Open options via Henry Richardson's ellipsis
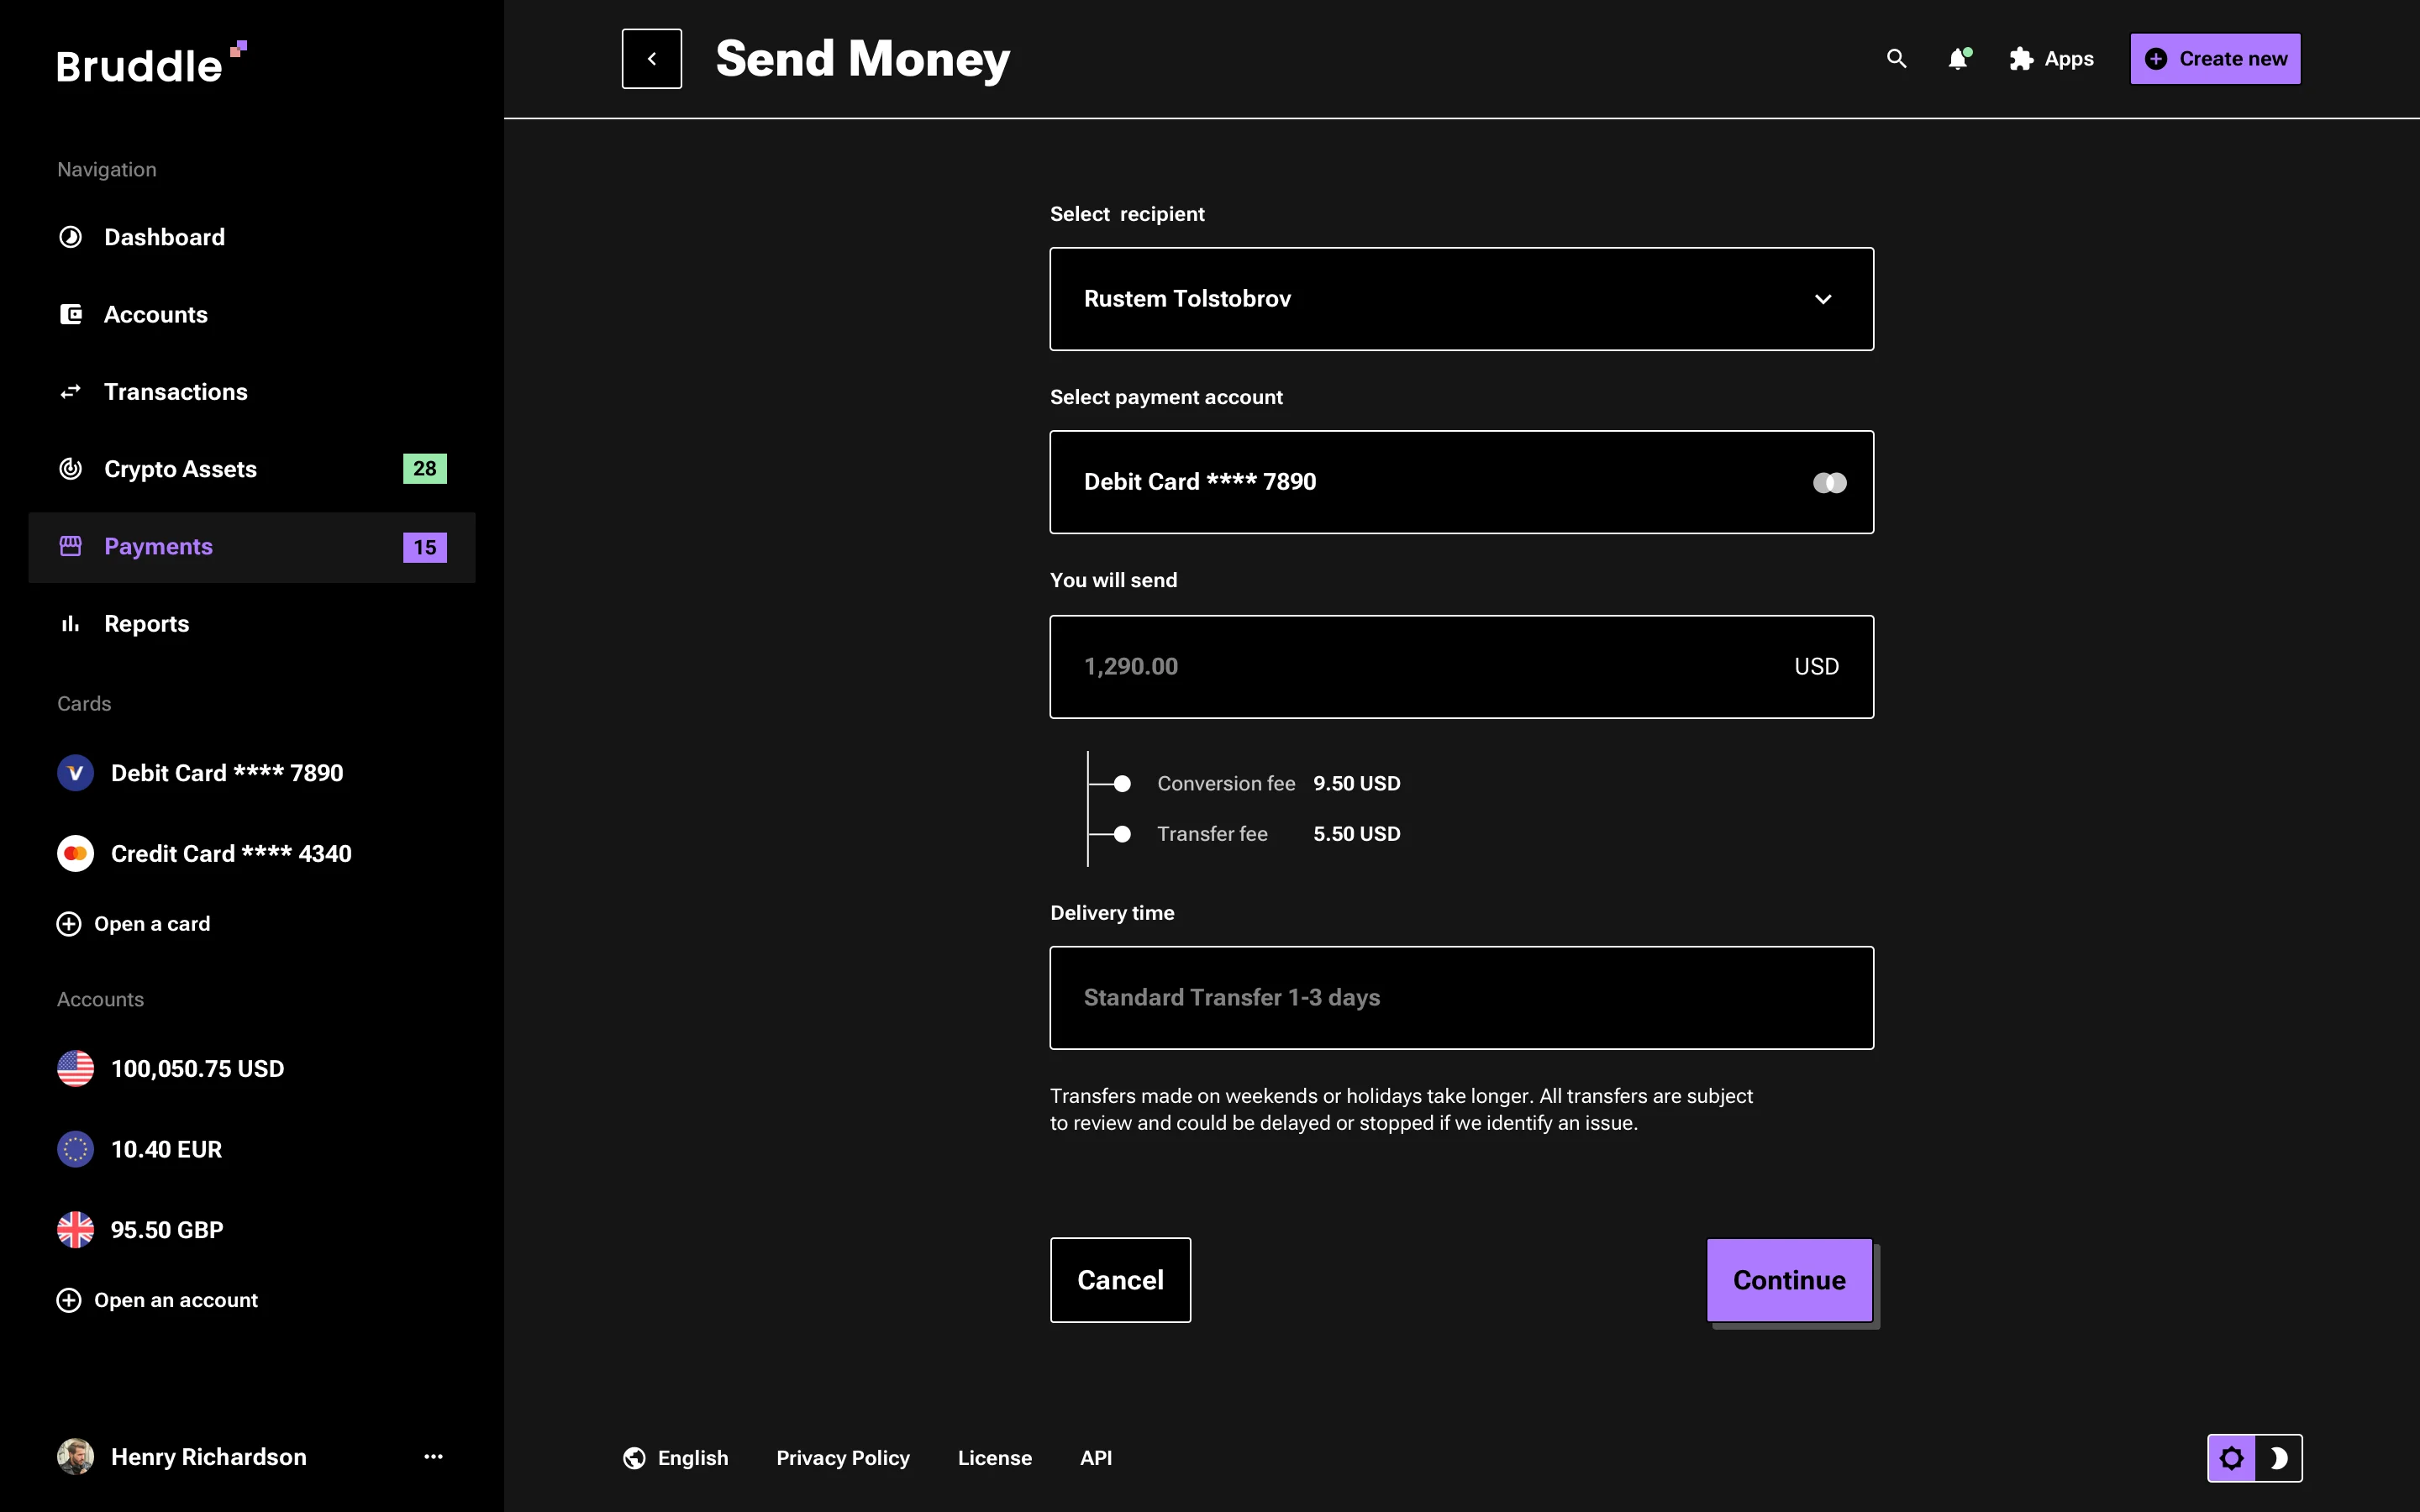 (x=433, y=1457)
